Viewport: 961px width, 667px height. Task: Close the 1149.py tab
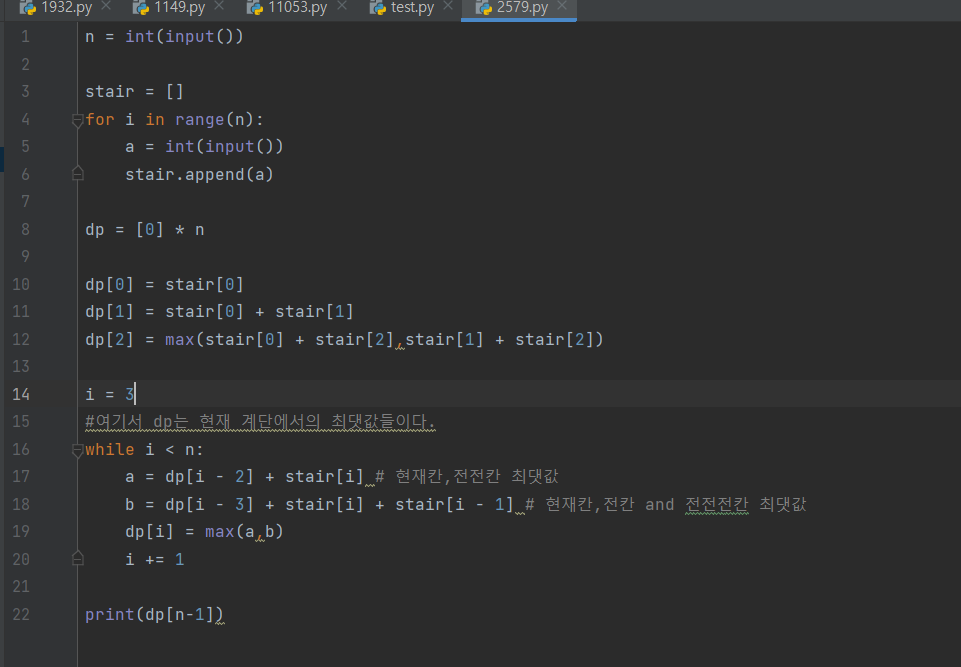click(219, 6)
